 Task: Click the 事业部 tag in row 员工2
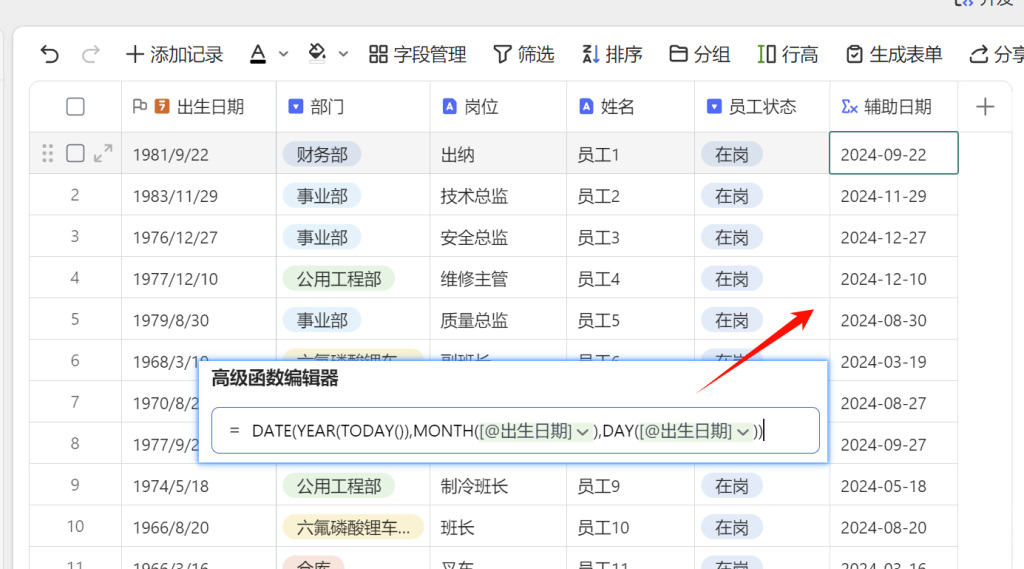322,196
